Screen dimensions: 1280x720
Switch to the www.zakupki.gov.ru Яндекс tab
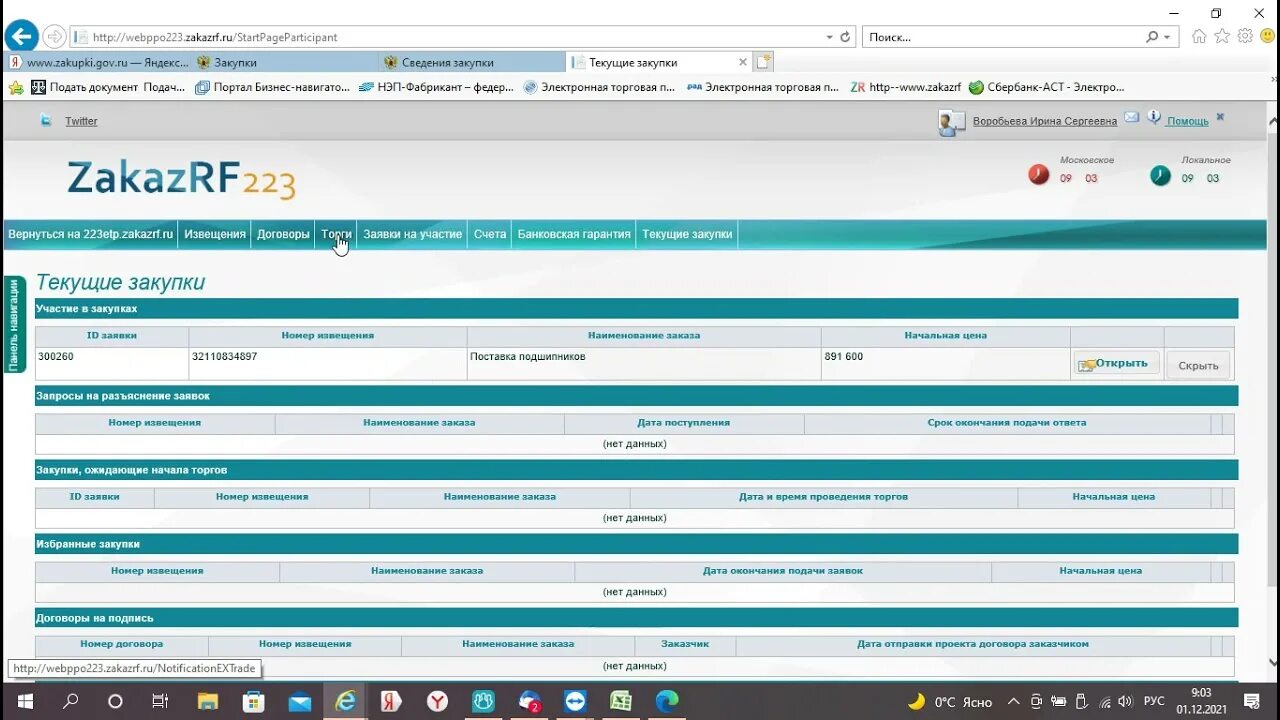(x=98, y=62)
